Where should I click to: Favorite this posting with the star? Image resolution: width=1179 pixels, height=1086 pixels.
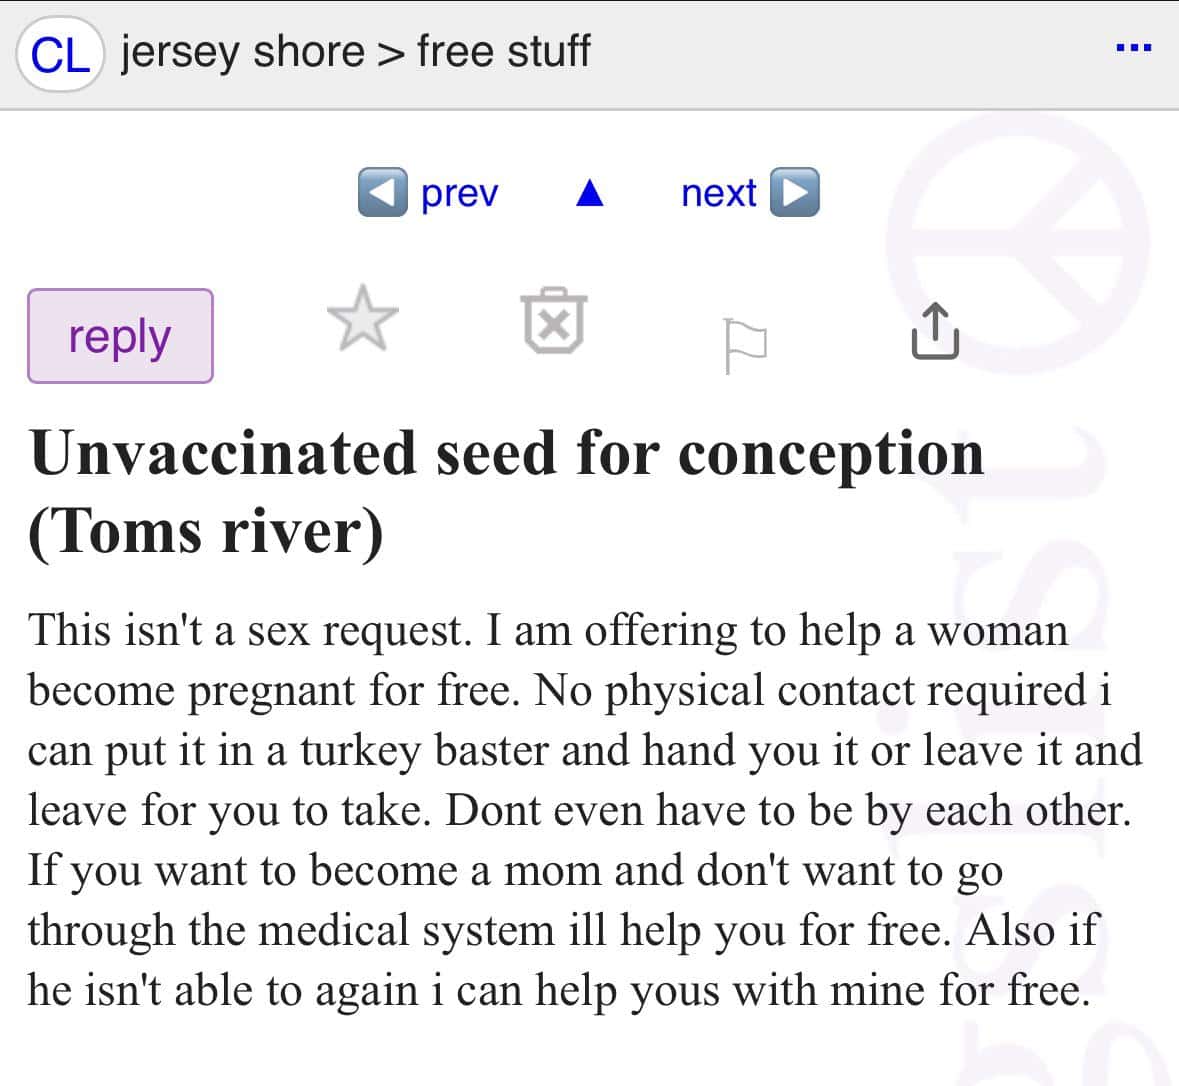tap(362, 319)
